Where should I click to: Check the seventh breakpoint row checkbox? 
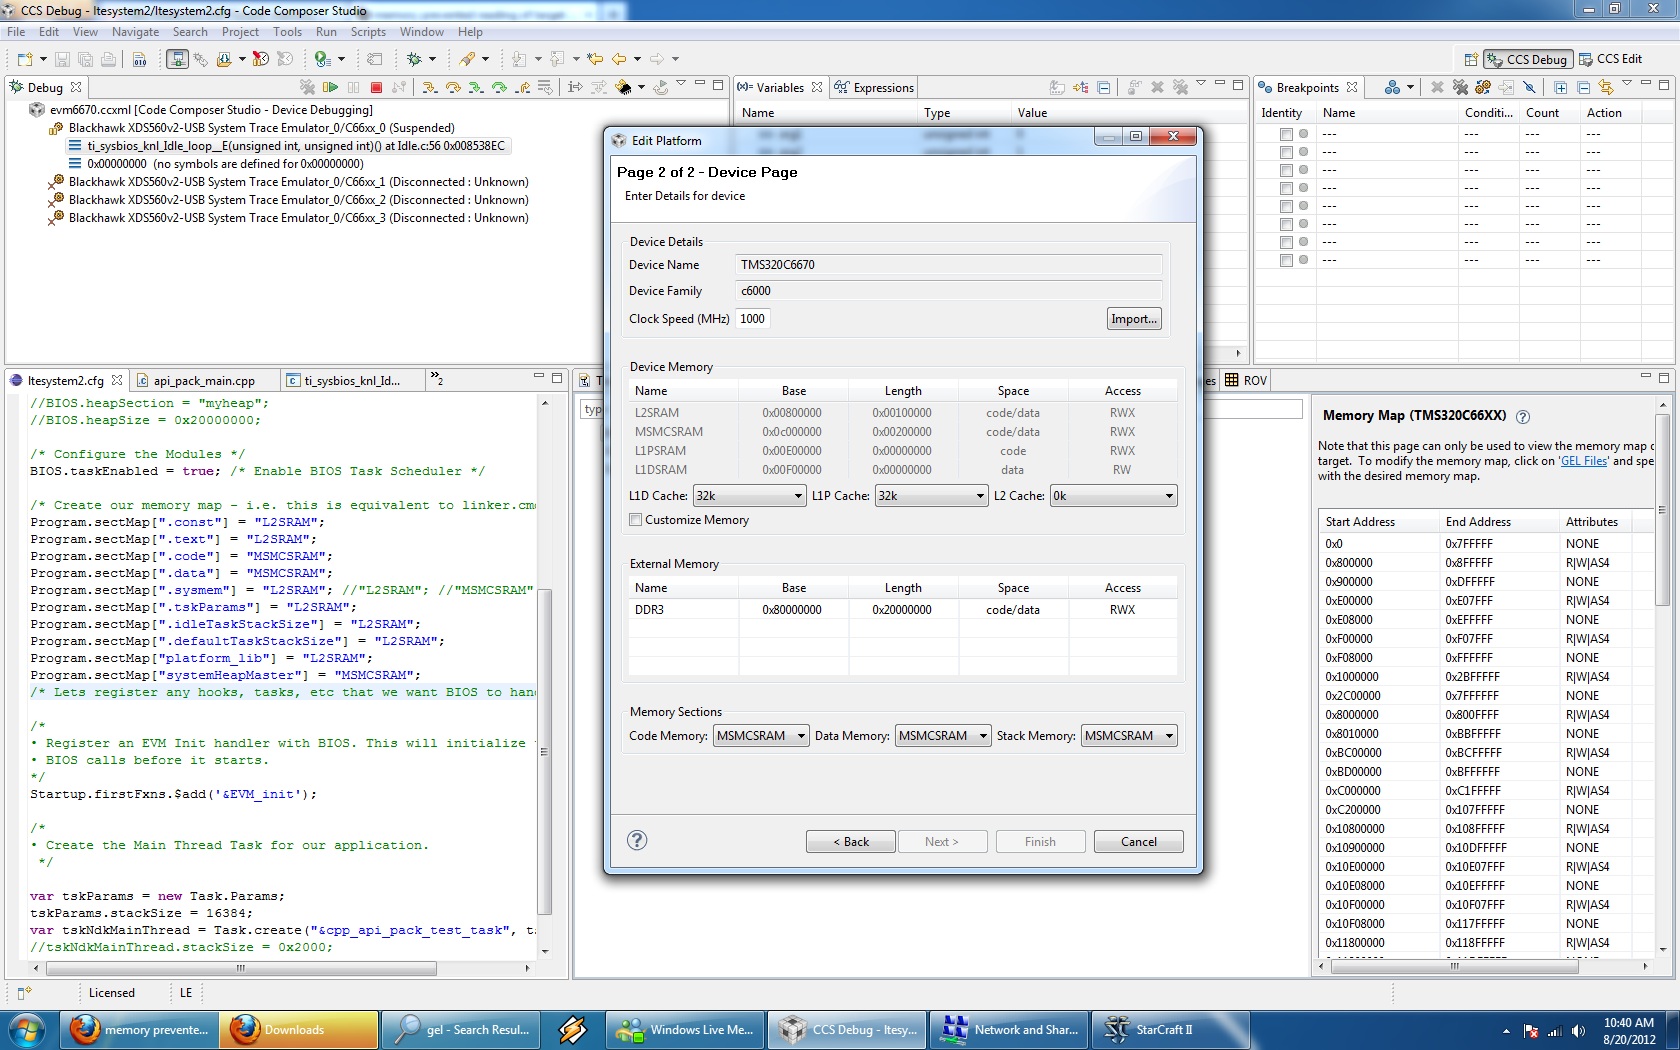click(x=1286, y=242)
